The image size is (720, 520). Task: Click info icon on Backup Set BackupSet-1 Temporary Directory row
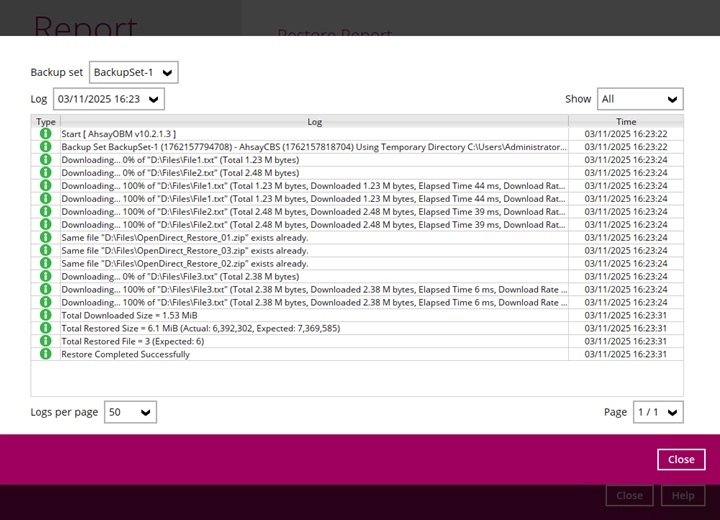point(45,147)
